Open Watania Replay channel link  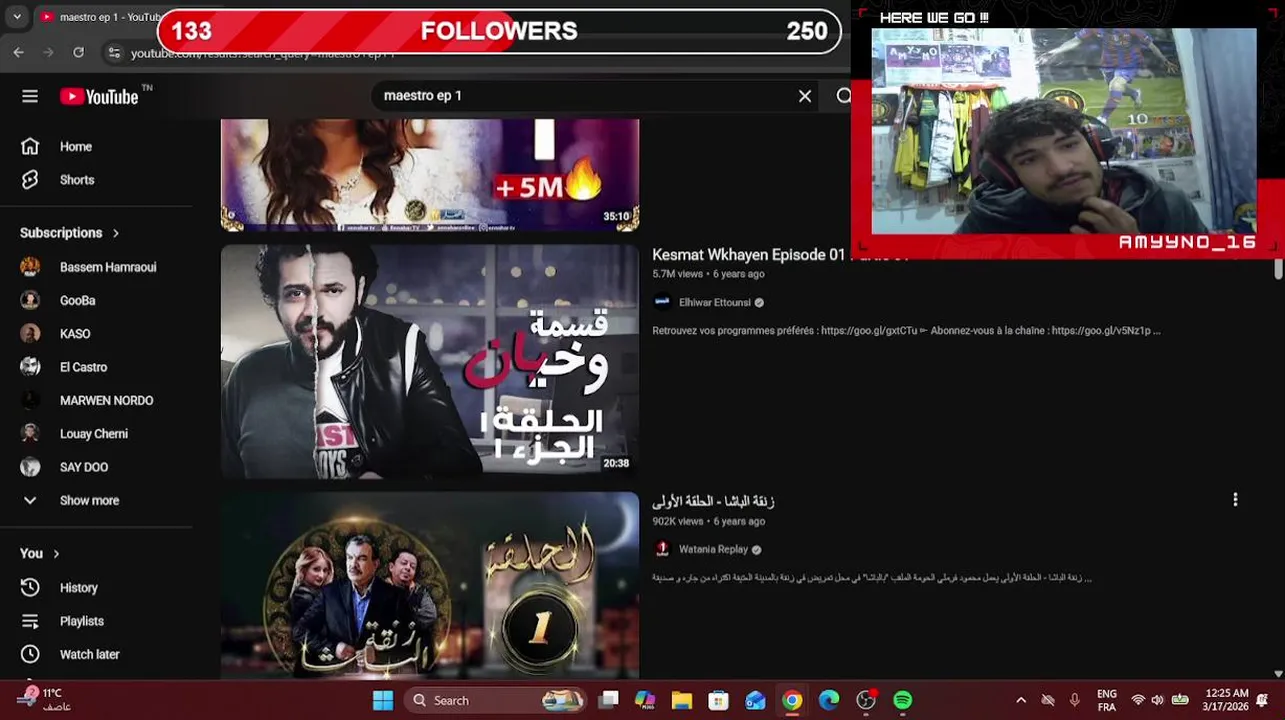(x=713, y=549)
